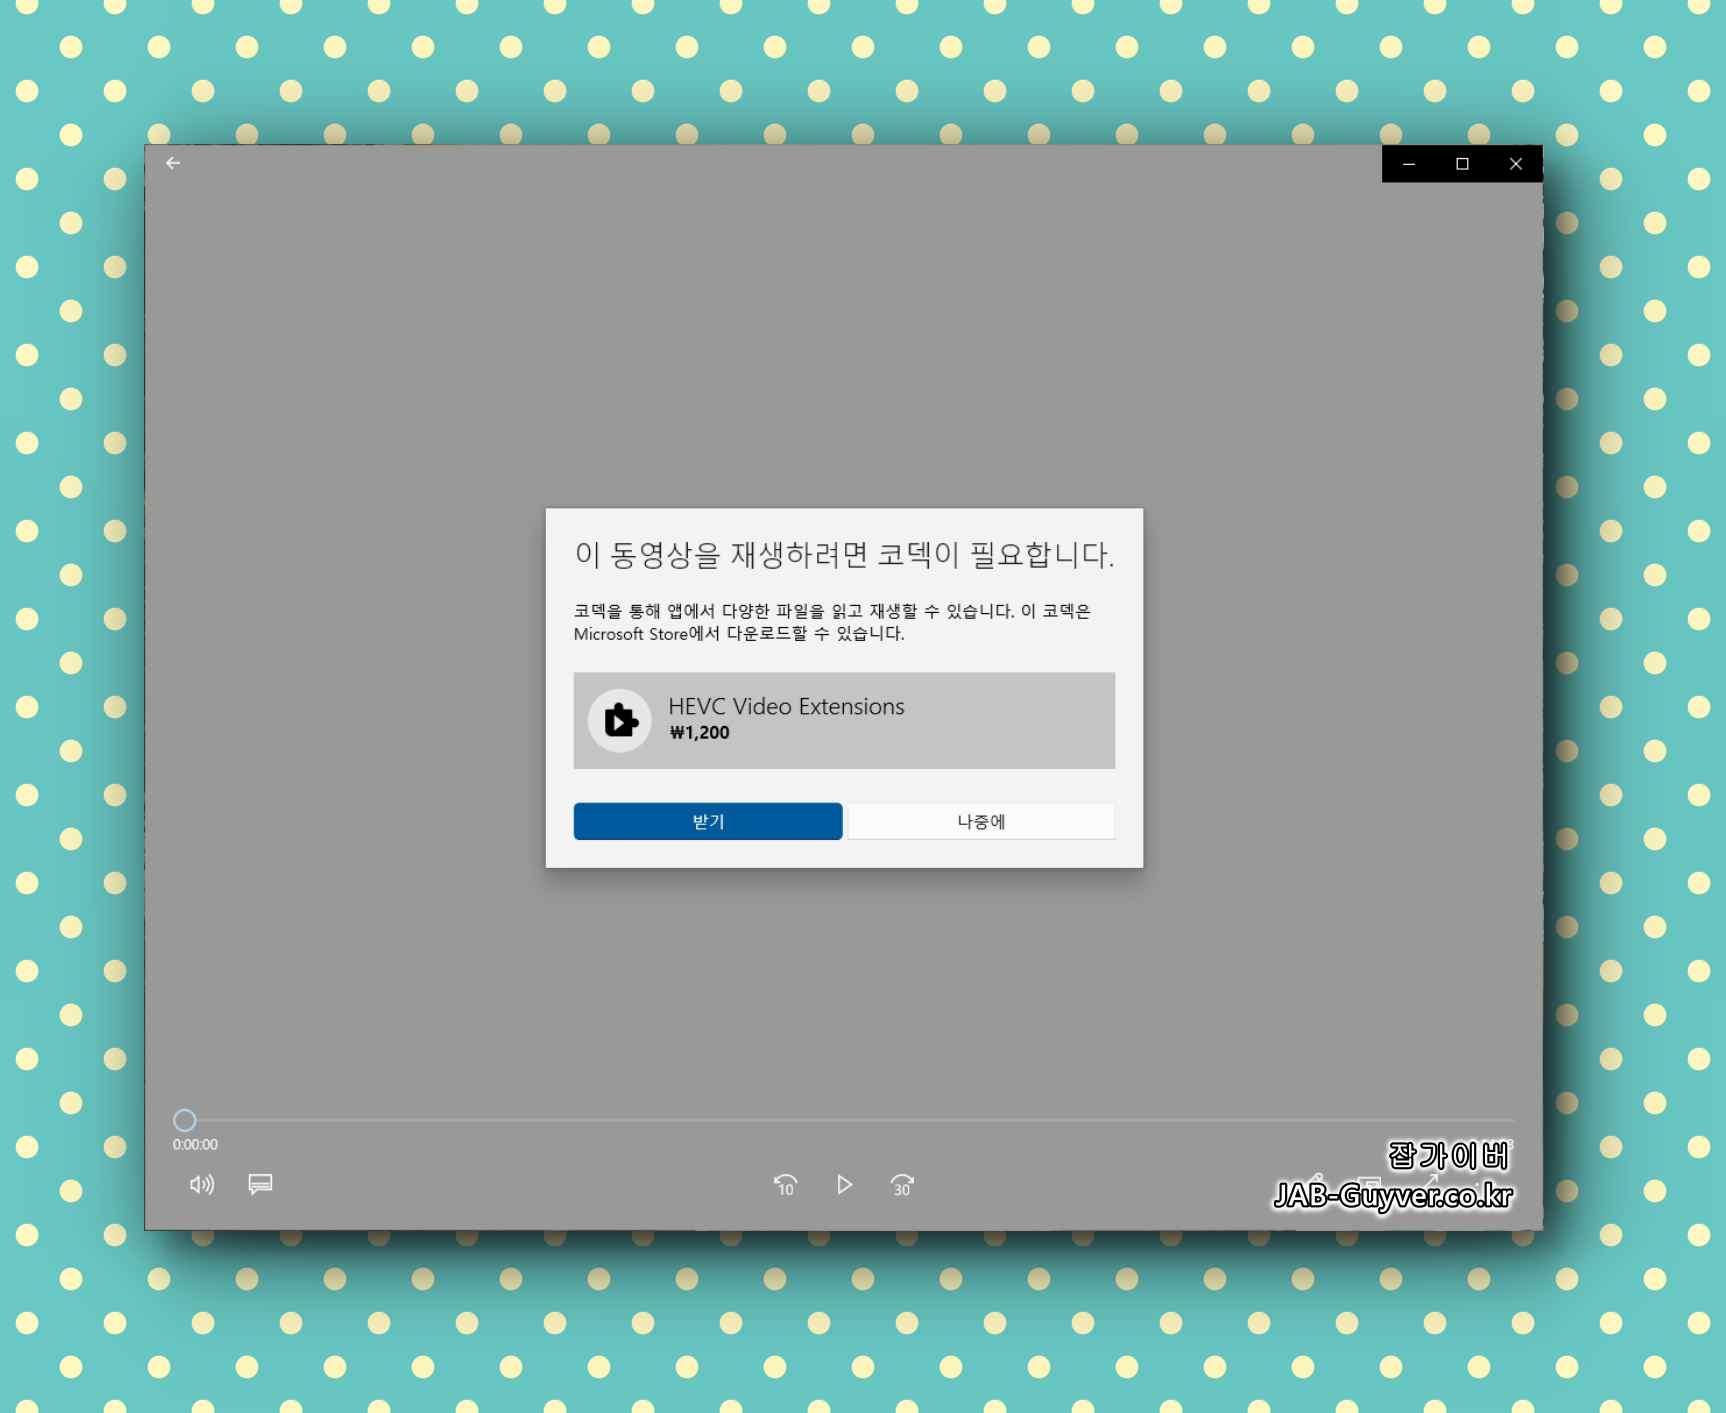The width and height of the screenshot is (1726, 1413).
Task: Open the Microsoft Store codec listing
Action: (843, 721)
